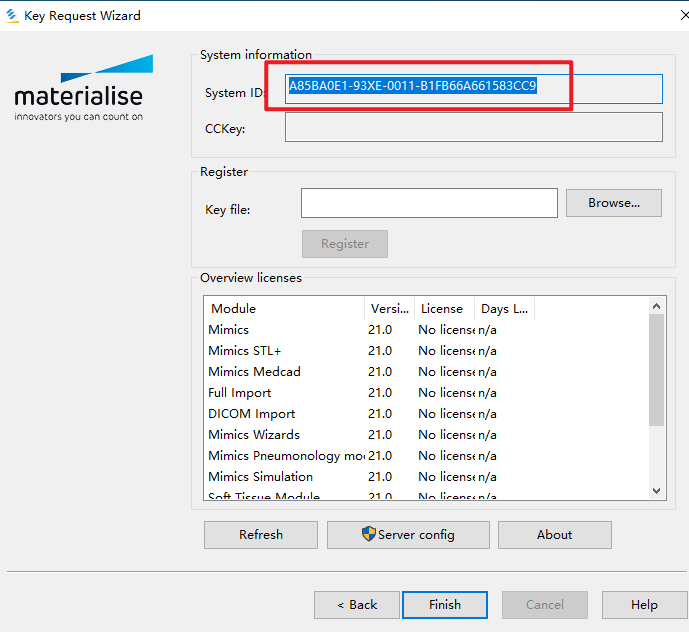This screenshot has width=689, height=632.
Task: Click the Finish button
Action: [444, 605]
